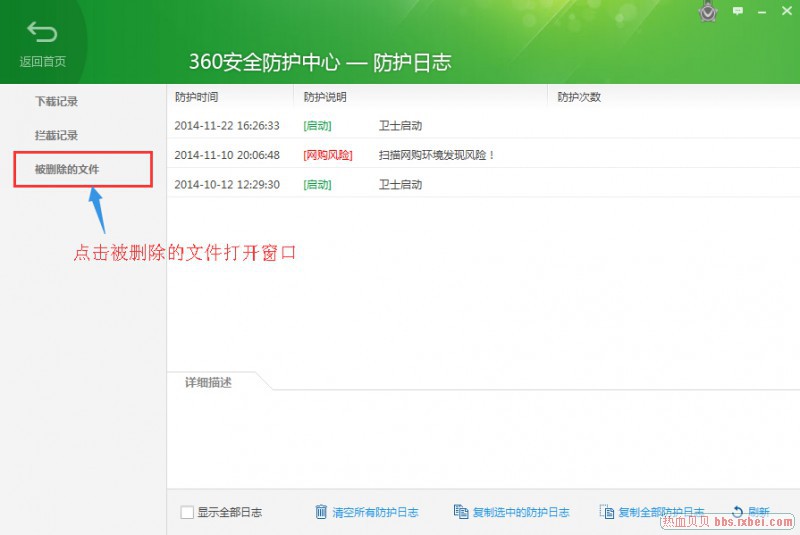The height and width of the screenshot is (535, 800).
Task: Switch to the 详细描述 tab
Action: tap(208, 382)
